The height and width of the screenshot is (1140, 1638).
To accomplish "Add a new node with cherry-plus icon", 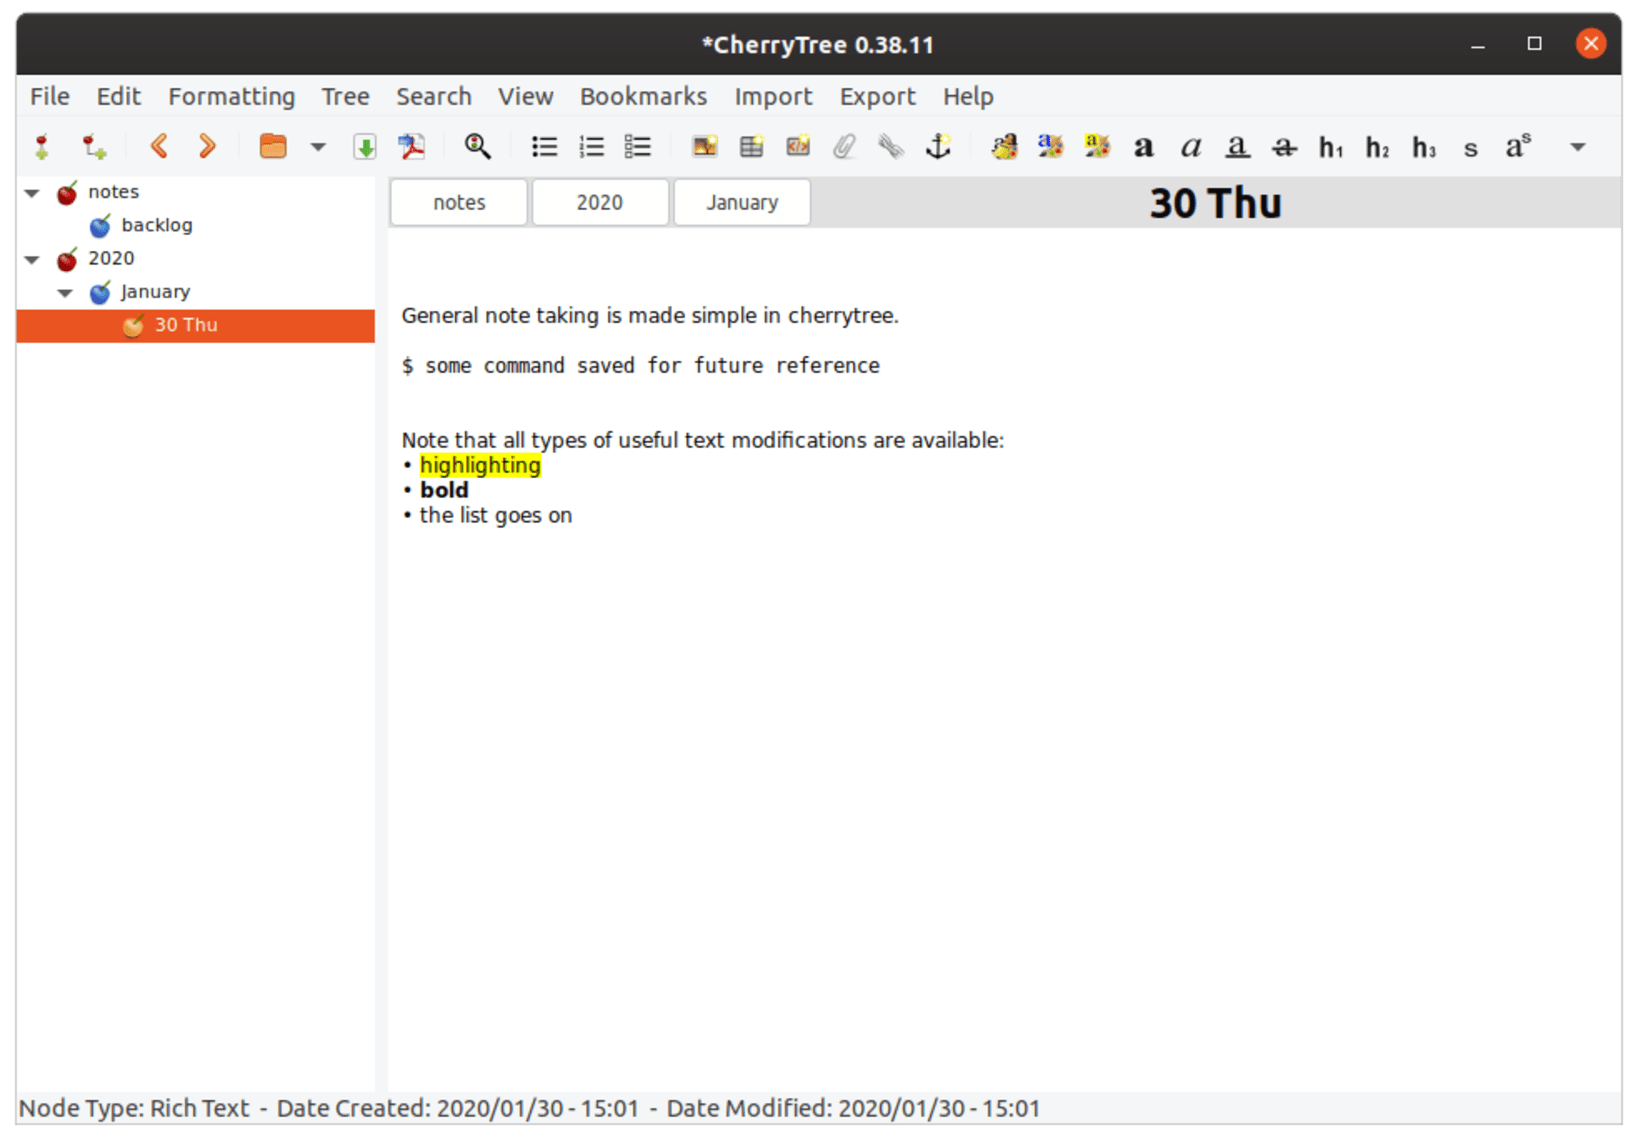I will tap(42, 147).
